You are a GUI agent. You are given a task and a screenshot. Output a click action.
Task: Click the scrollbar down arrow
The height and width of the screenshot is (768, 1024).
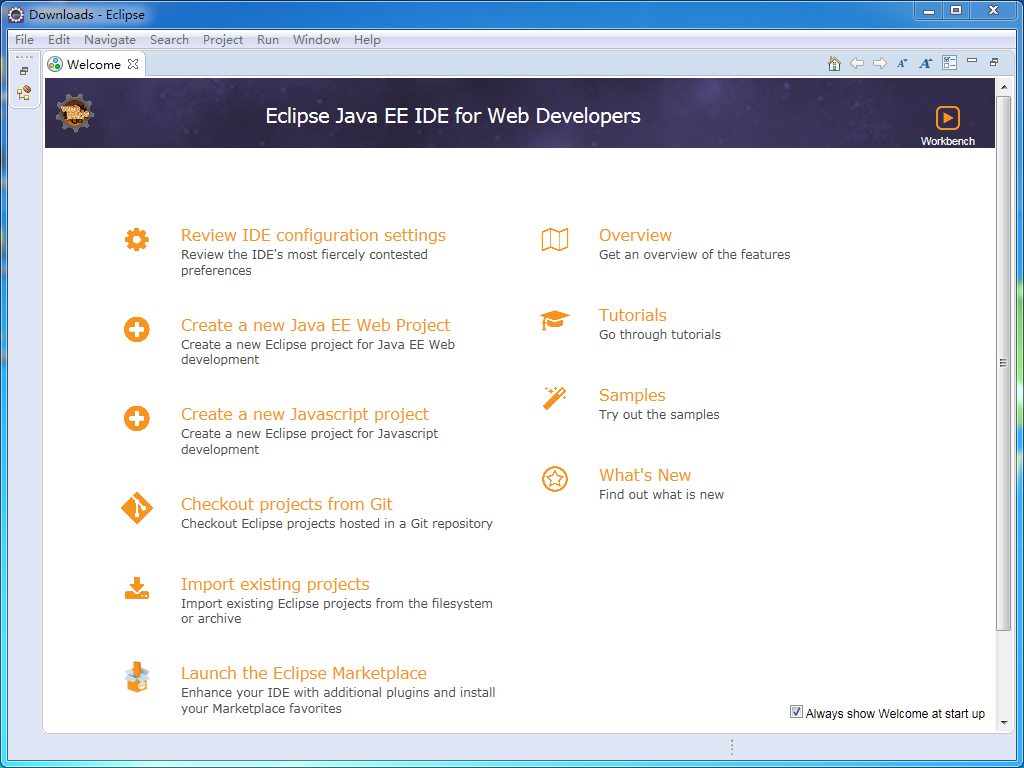1004,722
